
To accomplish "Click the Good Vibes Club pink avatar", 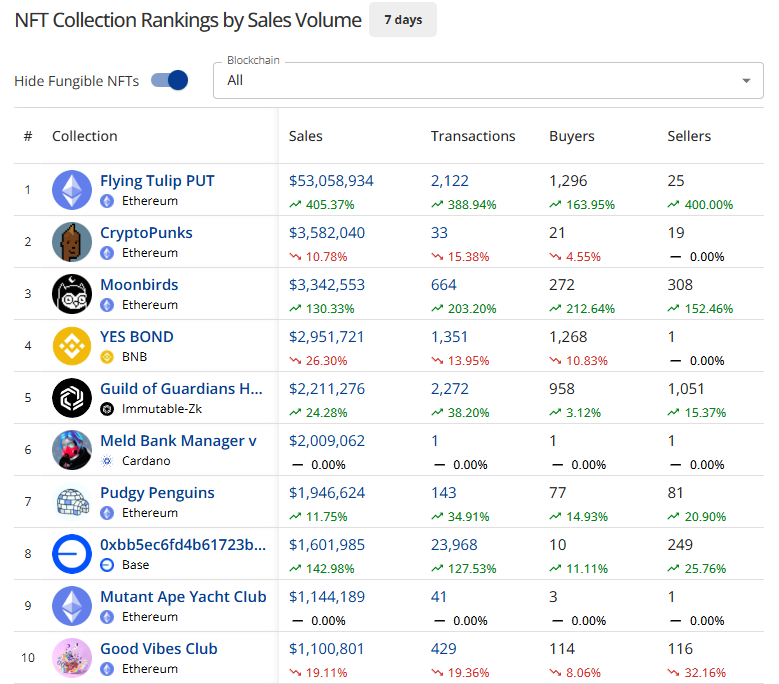I will (72, 658).
